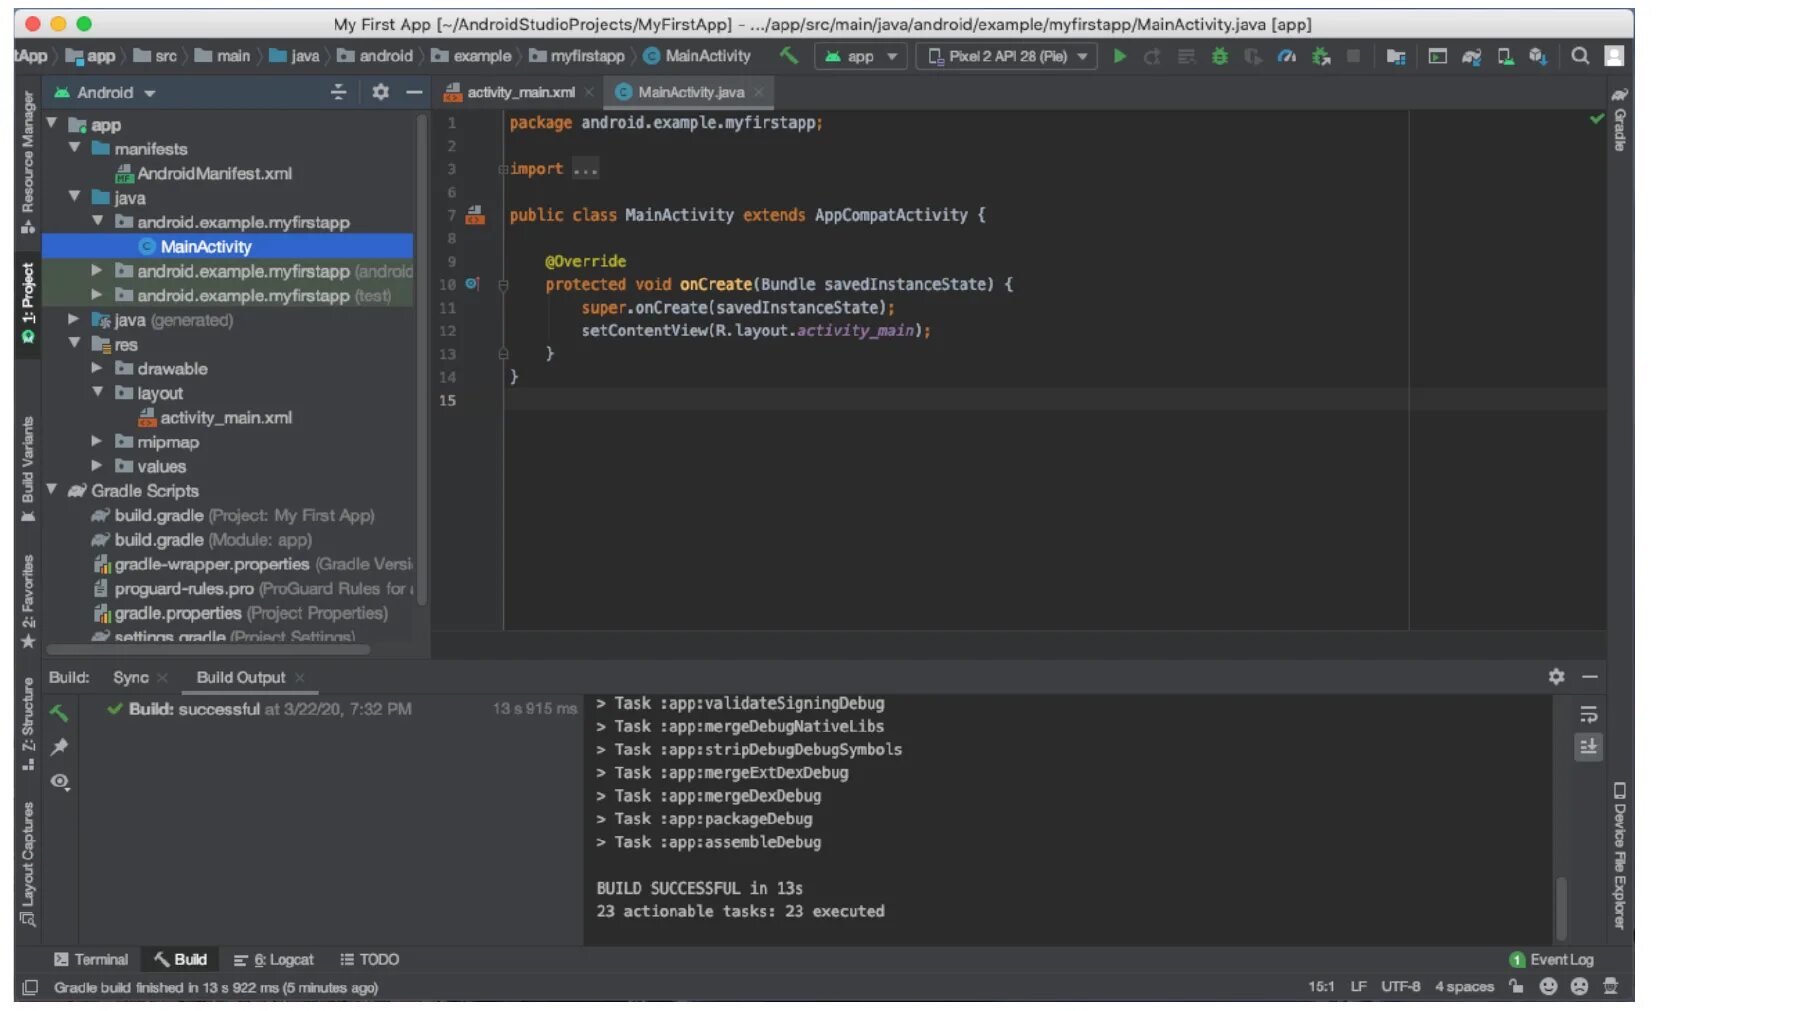Toggle soft-wrap in Build Output
This screenshot has height=1011, width=1796.
click(1588, 714)
